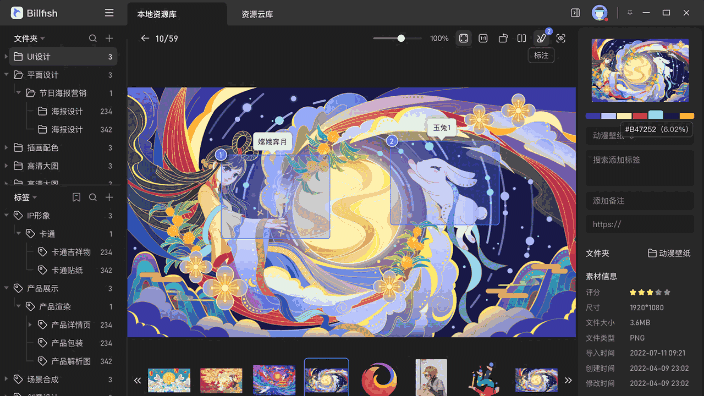Toggle the right sidebar panel icon
Image resolution: width=704 pixels, height=396 pixels.
point(575,13)
